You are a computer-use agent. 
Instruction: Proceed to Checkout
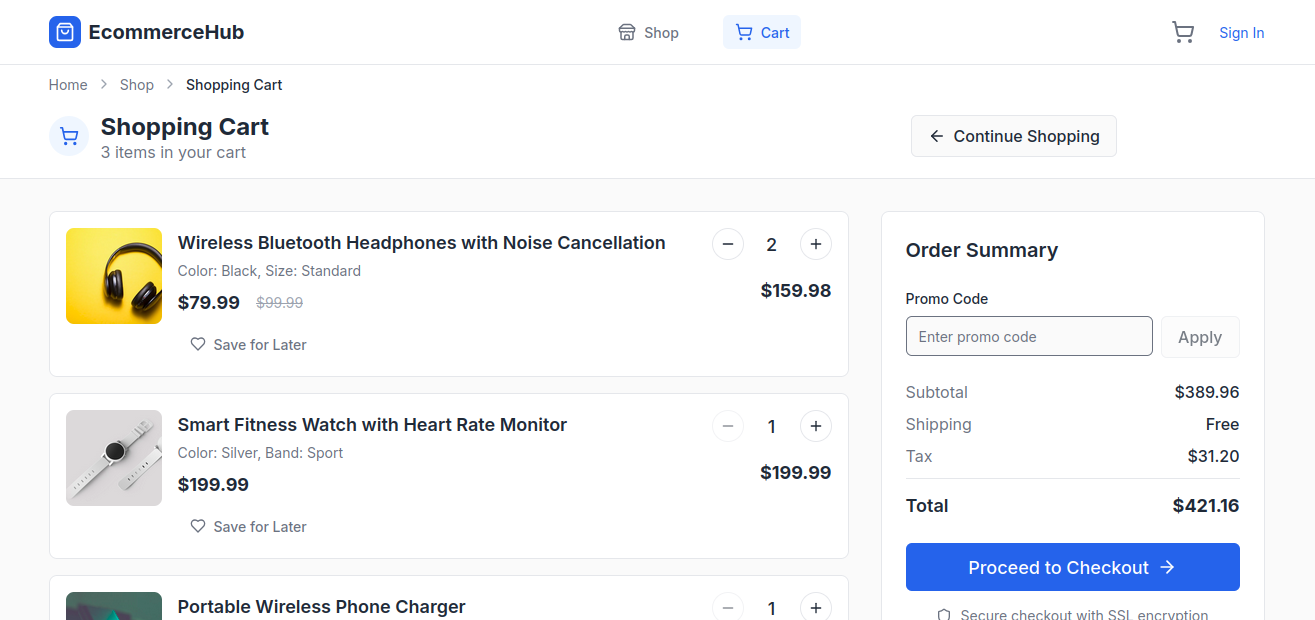1072,567
